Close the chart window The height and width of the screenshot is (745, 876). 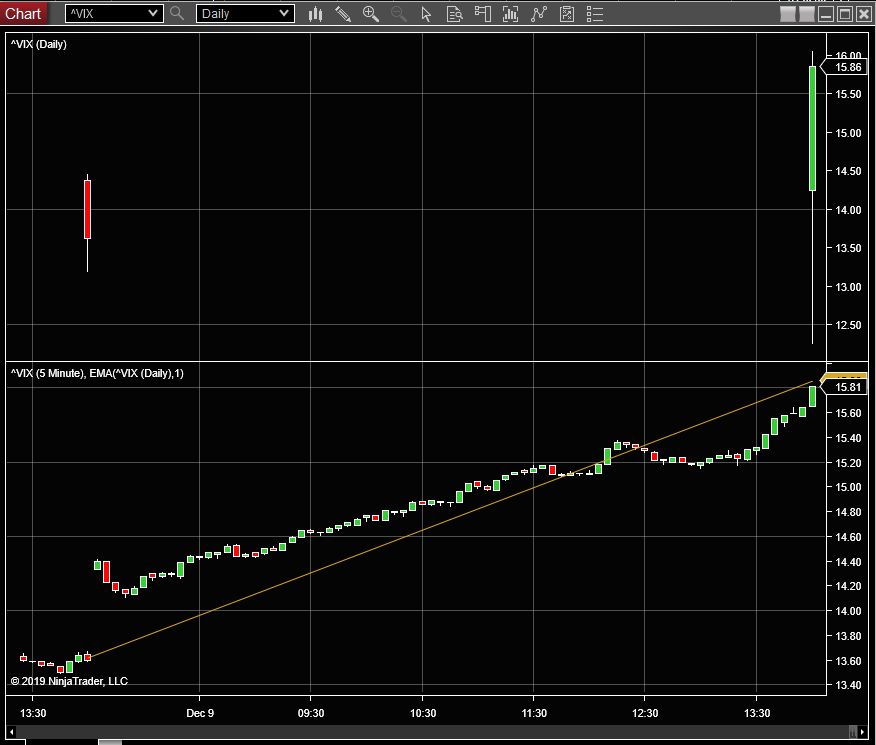point(864,14)
